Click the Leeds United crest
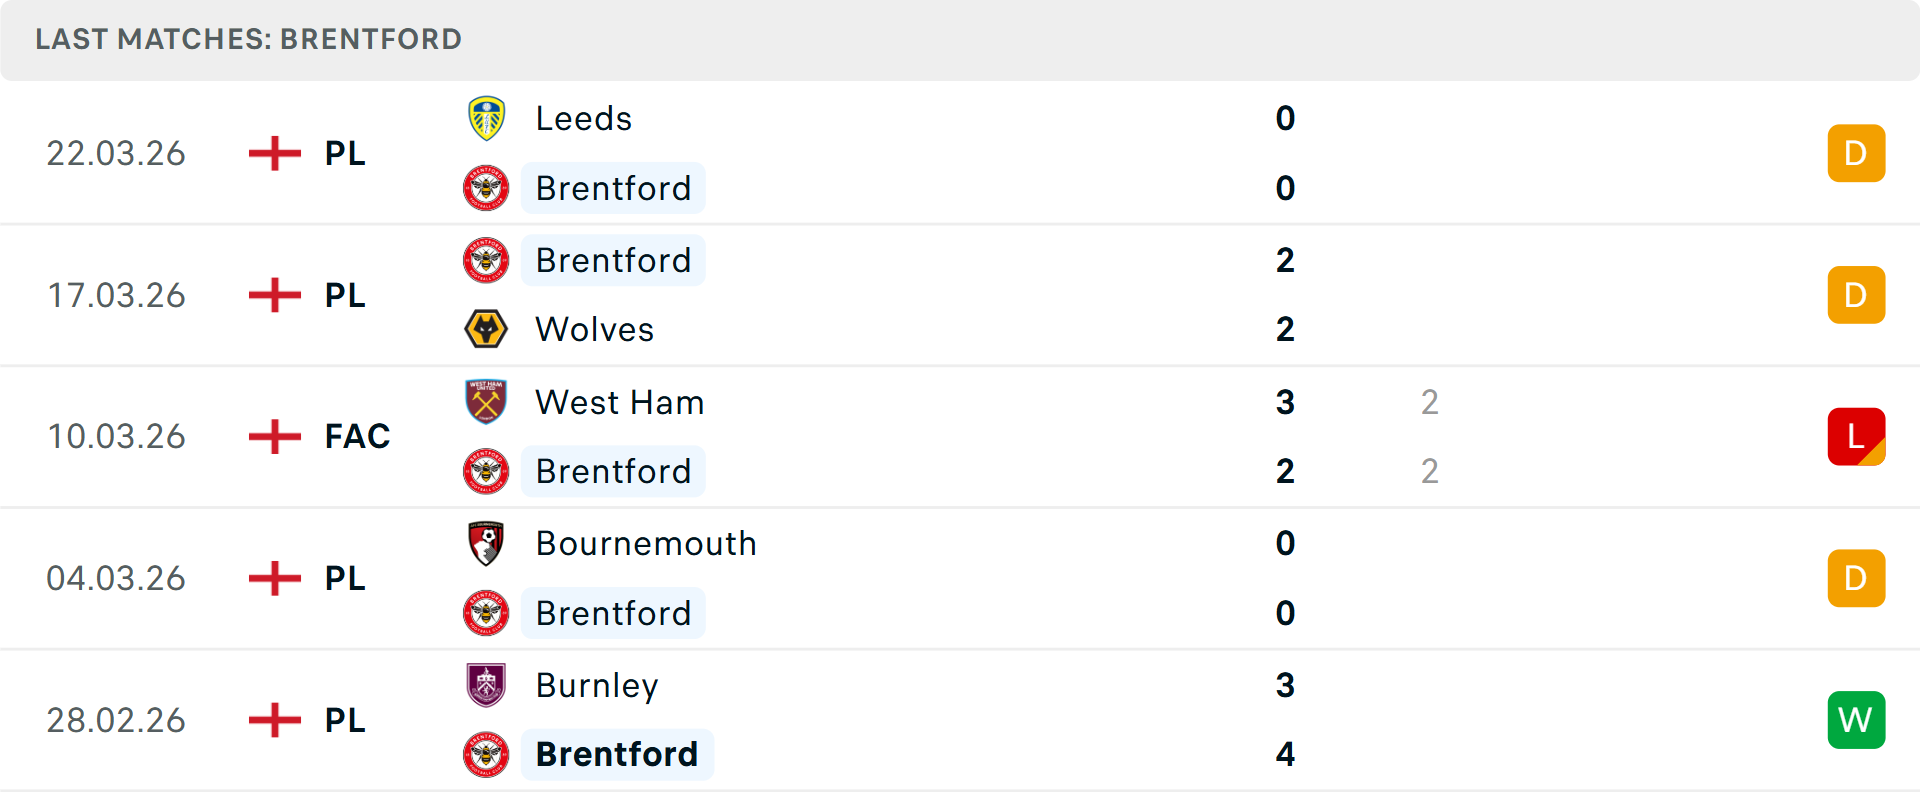This screenshot has height=792, width=1920. click(487, 118)
